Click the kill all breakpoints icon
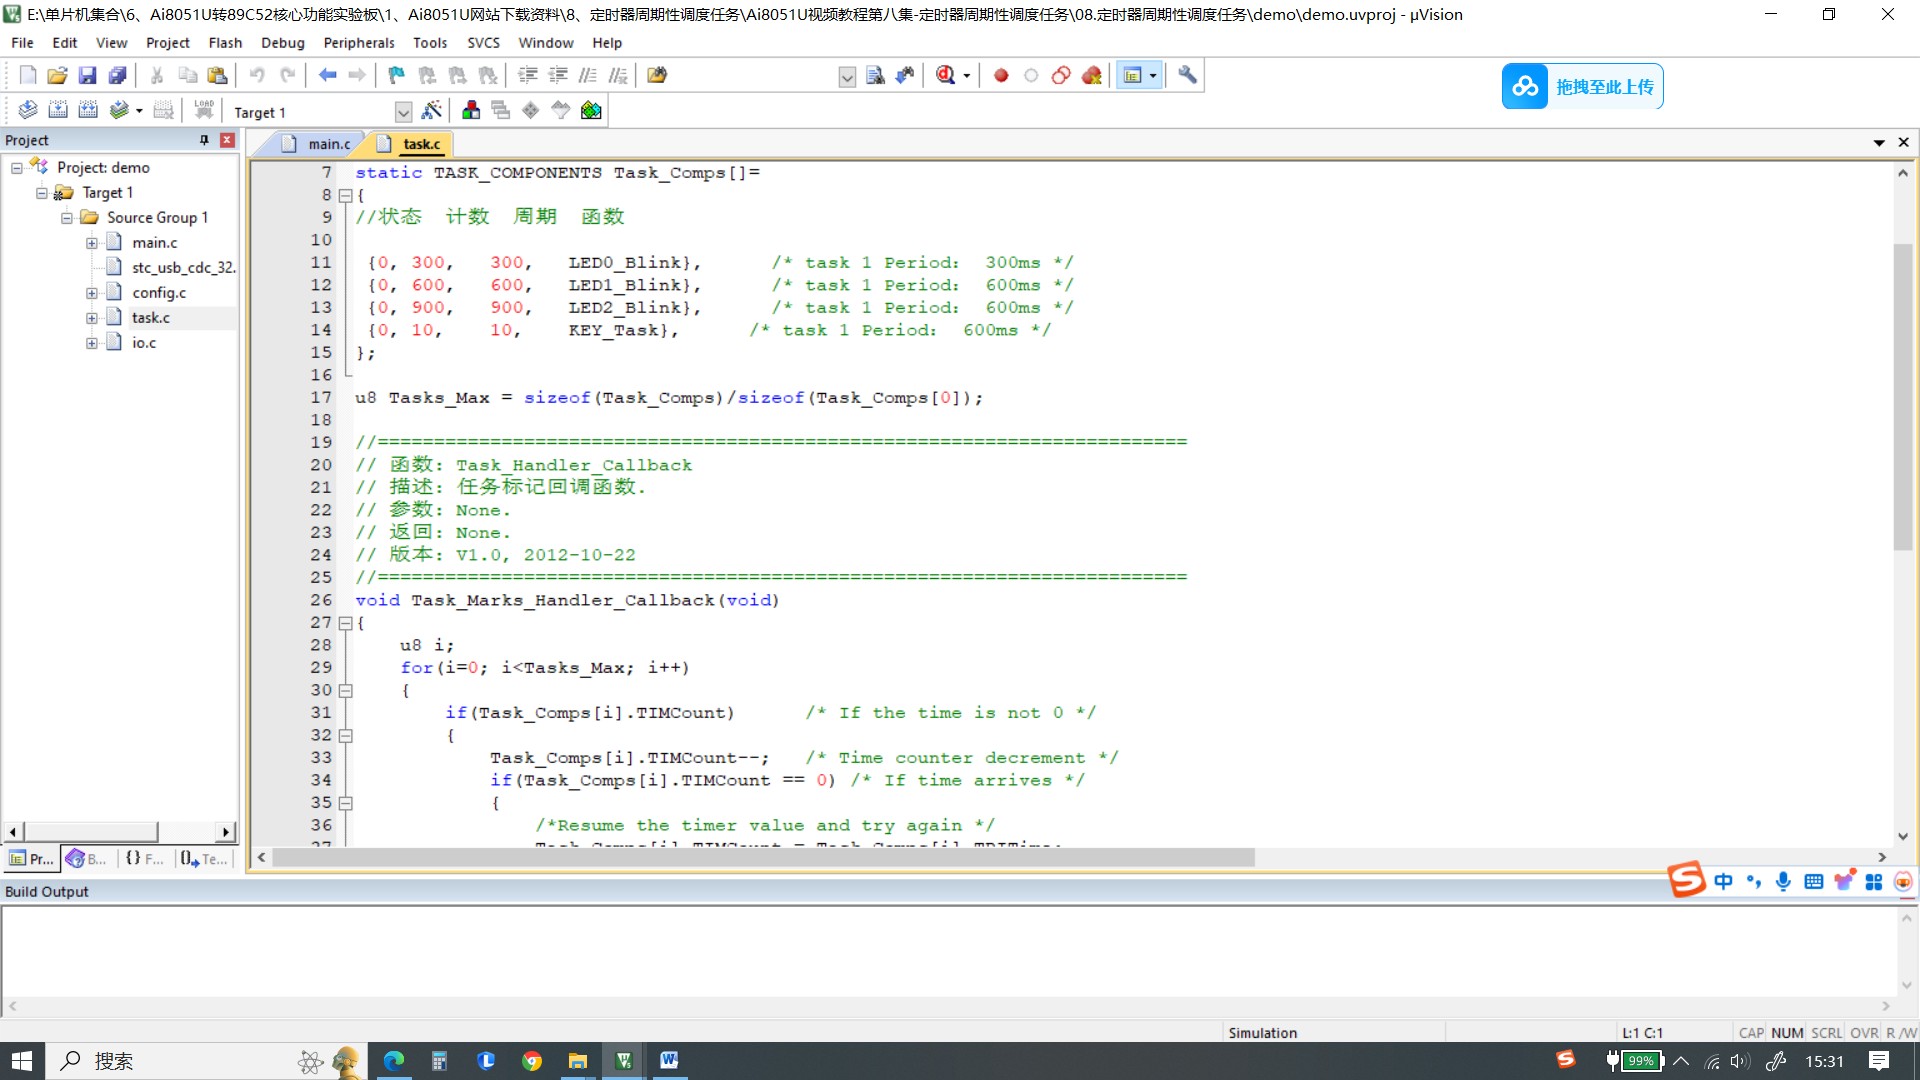Image resolution: width=1920 pixels, height=1080 pixels. coord(1091,75)
